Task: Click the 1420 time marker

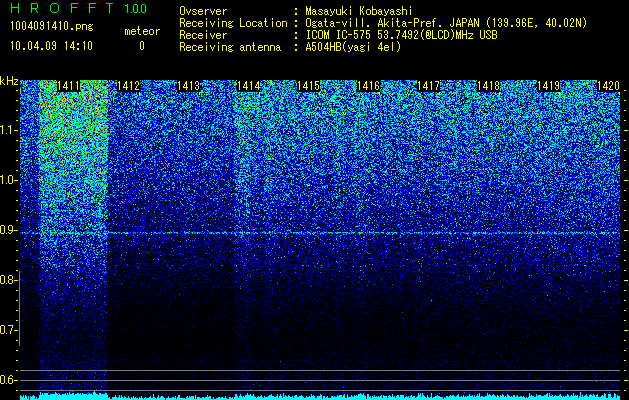Action: pyautogui.click(x=609, y=86)
